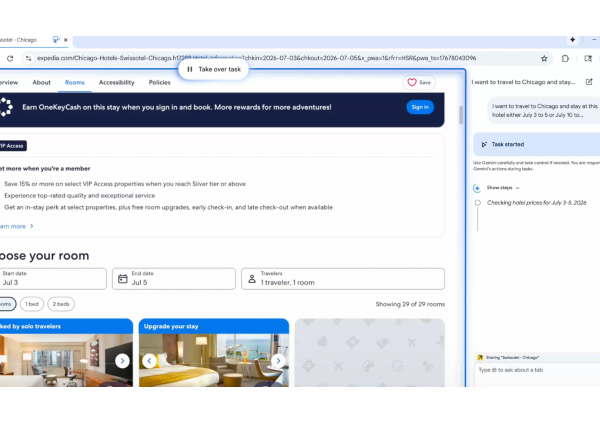Show previous photo on Upgrade your stay card
Screen dimensions: 600x433
[x=149, y=361]
